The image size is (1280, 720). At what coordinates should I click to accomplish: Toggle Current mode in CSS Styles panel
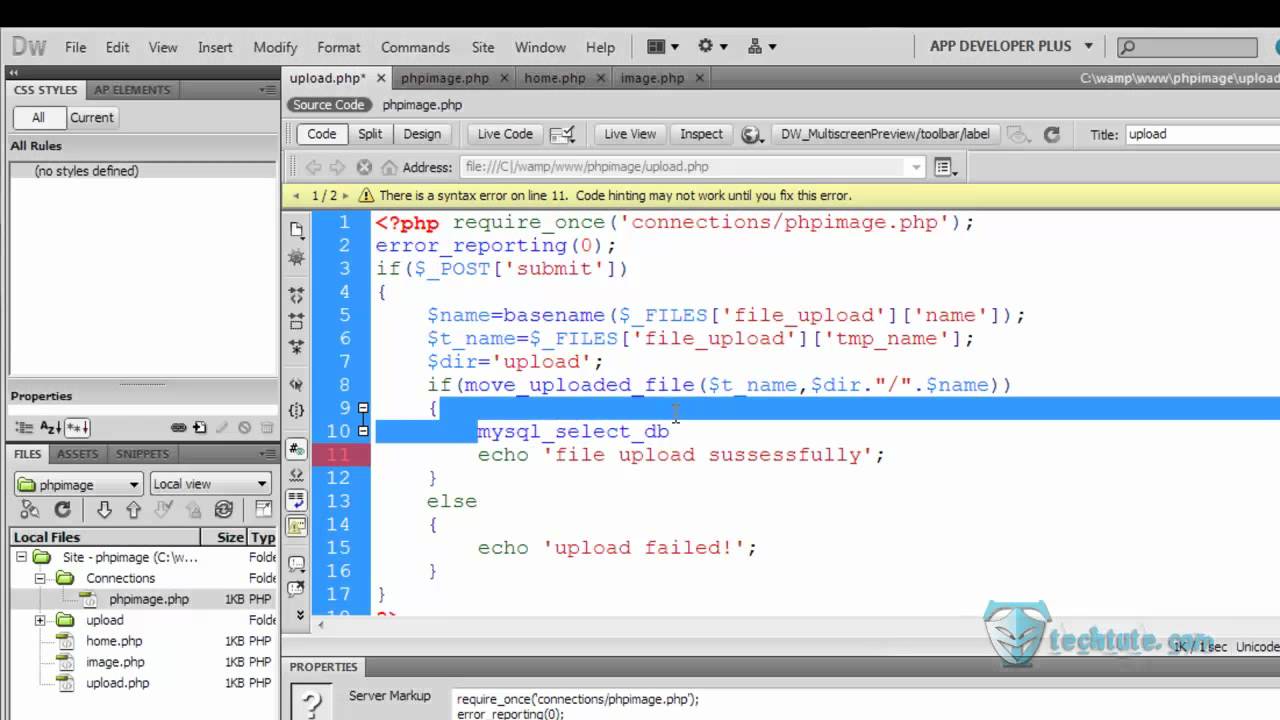(92, 117)
